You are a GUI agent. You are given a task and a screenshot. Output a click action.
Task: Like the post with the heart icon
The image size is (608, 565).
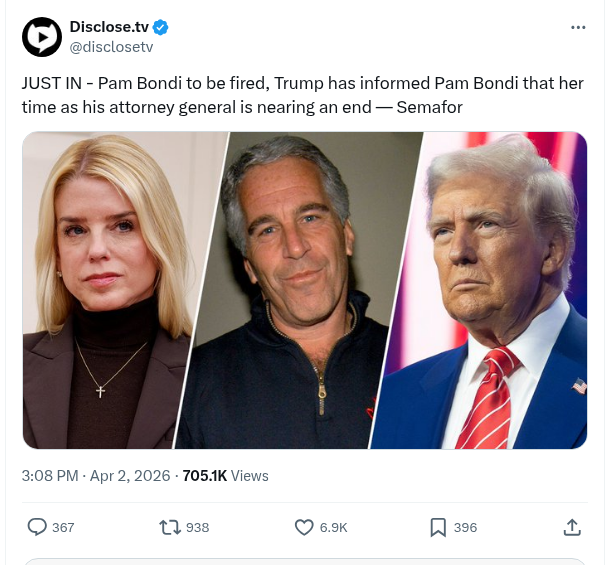(304, 527)
